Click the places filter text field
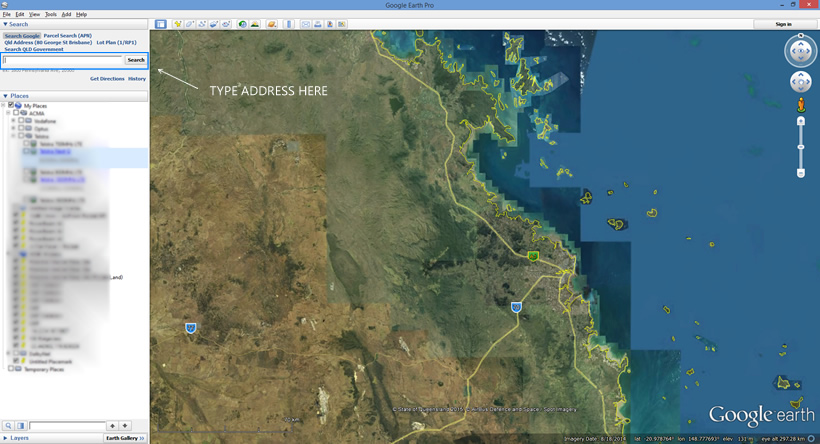Screen dimensions: 820x444 (x=67, y=426)
